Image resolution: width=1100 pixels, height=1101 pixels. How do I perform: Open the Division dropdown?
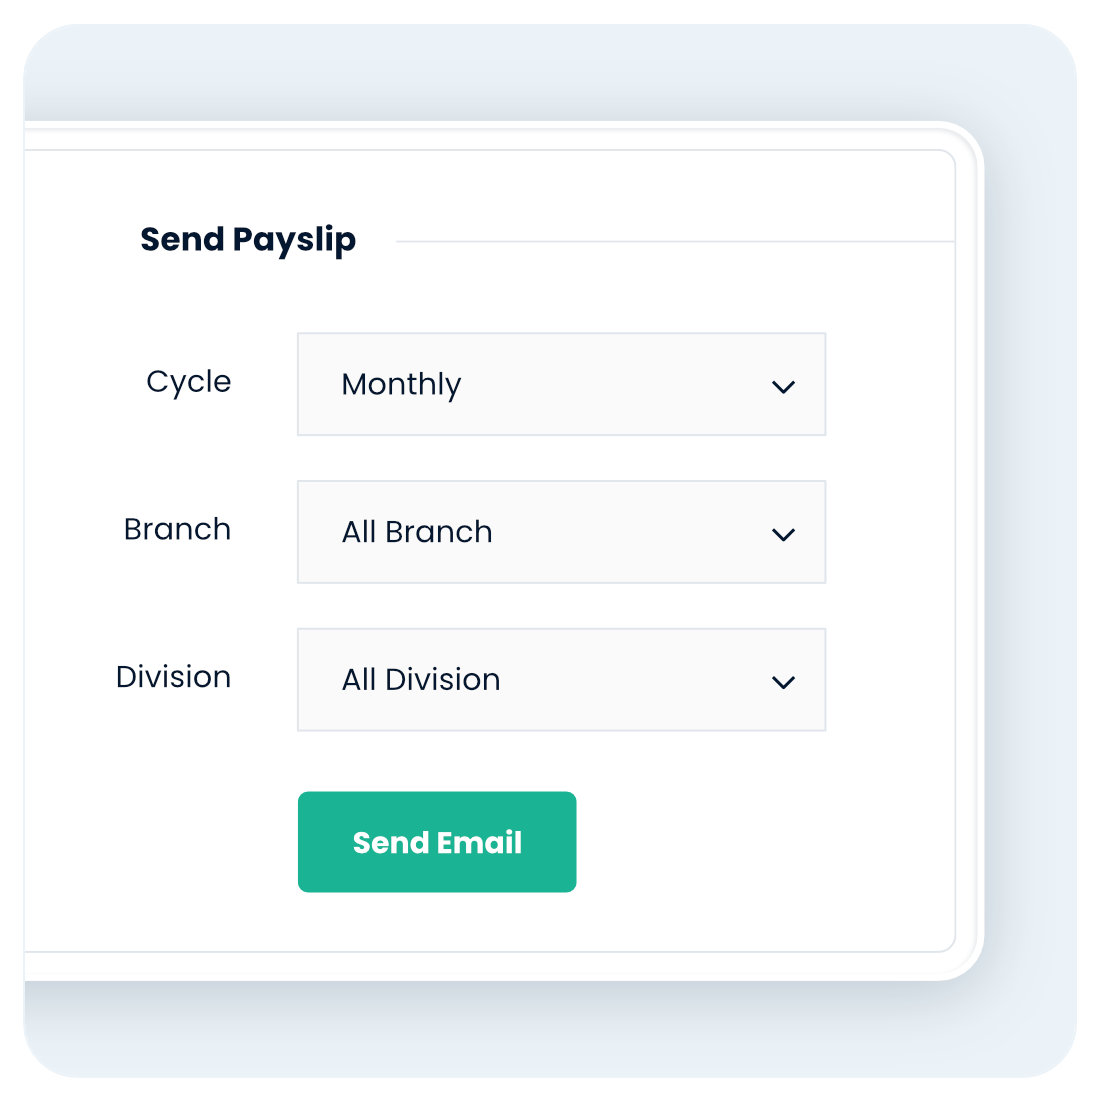click(561, 680)
